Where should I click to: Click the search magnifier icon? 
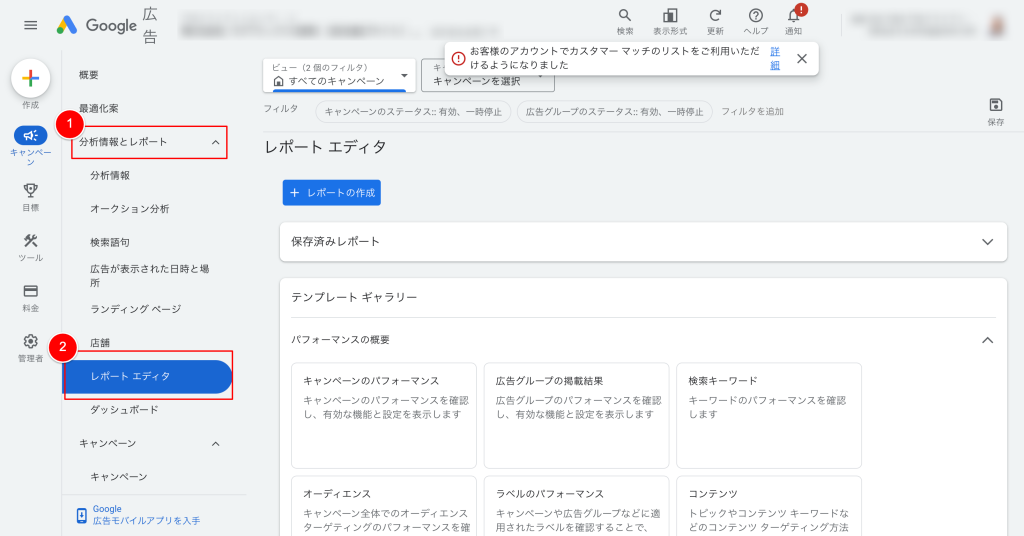point(625,16)
